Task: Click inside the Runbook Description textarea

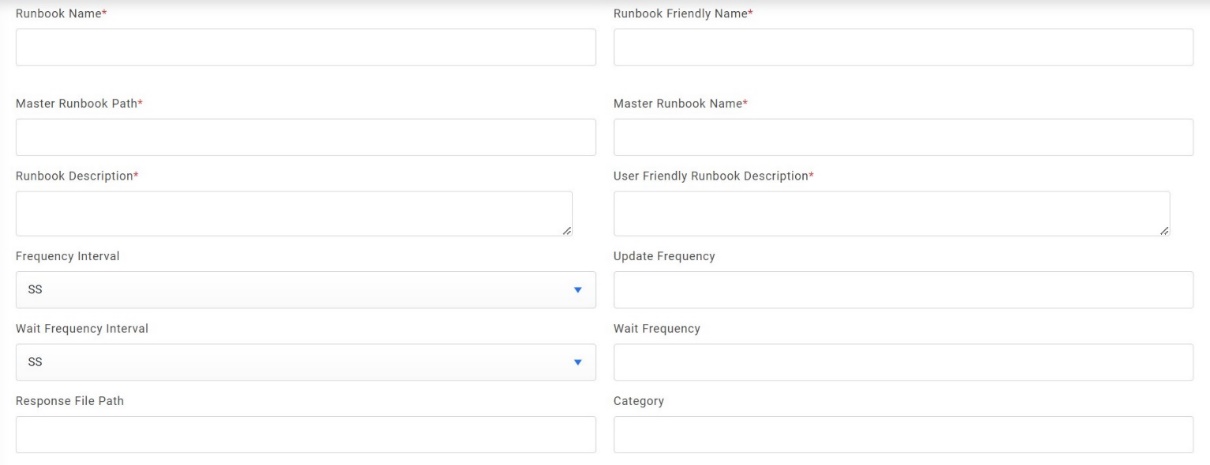Action: pyautogui.click(x=294, y=213)
